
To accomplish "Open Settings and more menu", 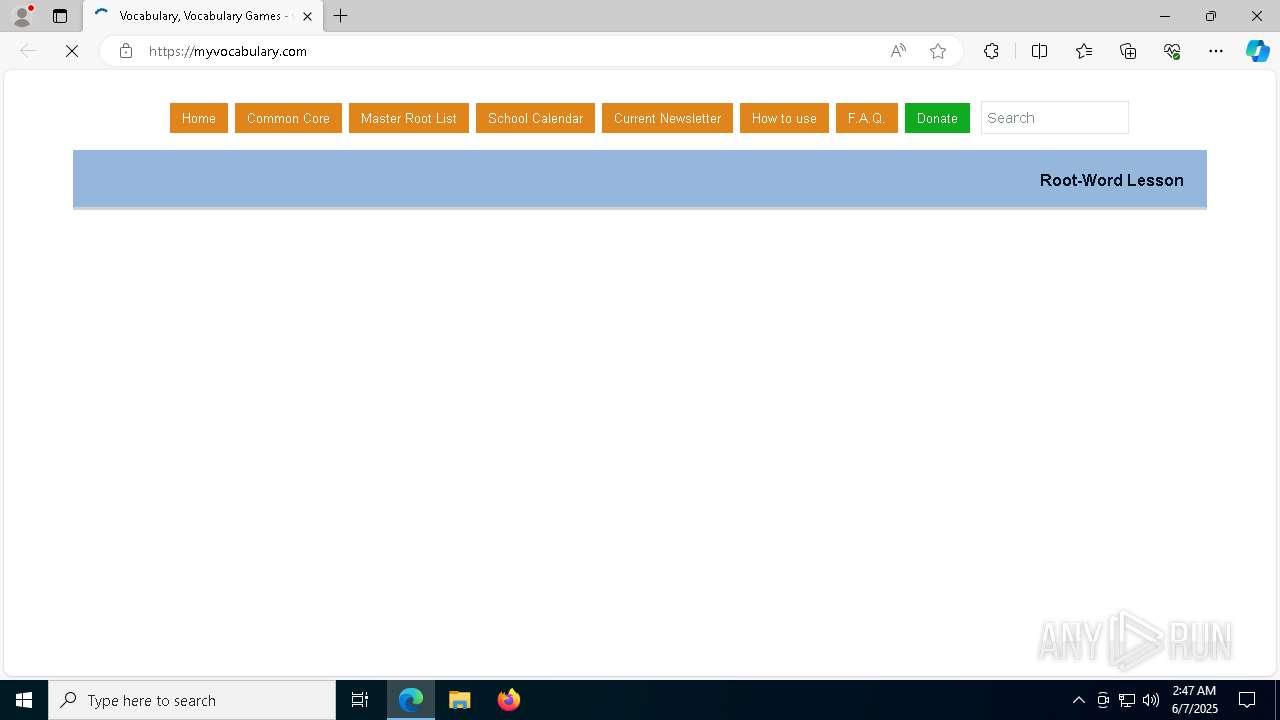I will point(1216,51).
